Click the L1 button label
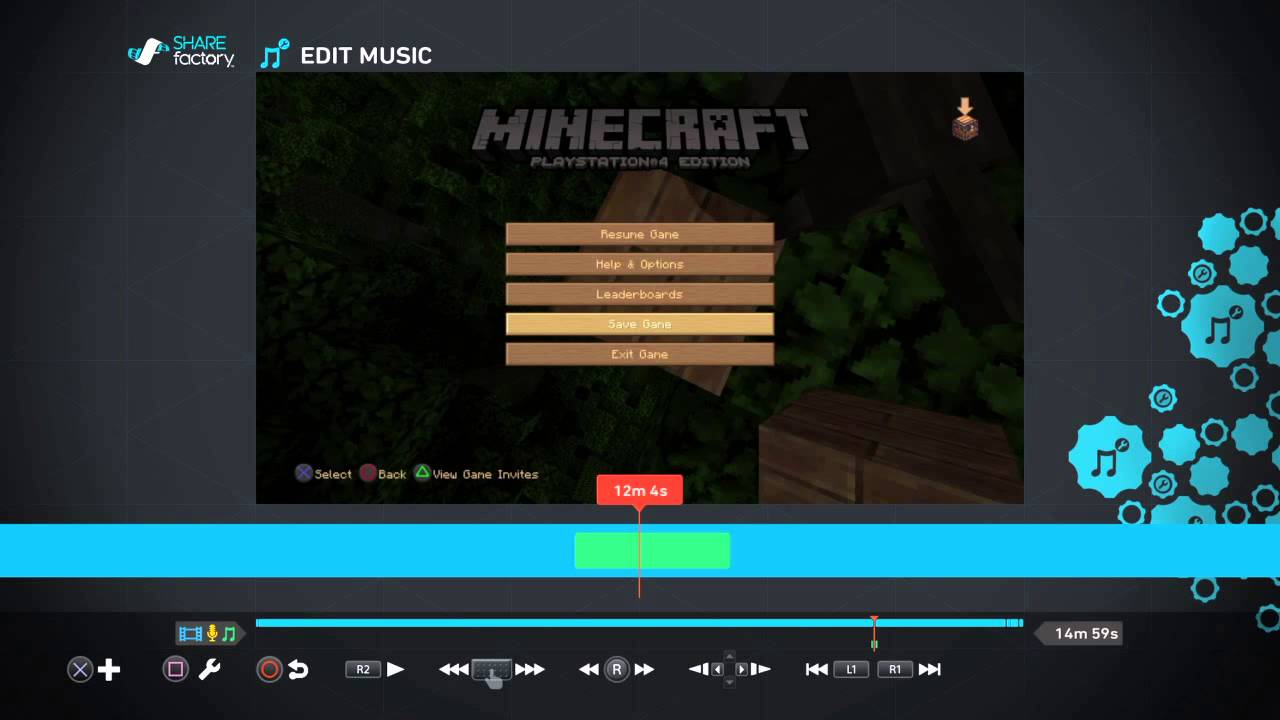Screen dimensions: 1280x720 [x=851, y=670]
